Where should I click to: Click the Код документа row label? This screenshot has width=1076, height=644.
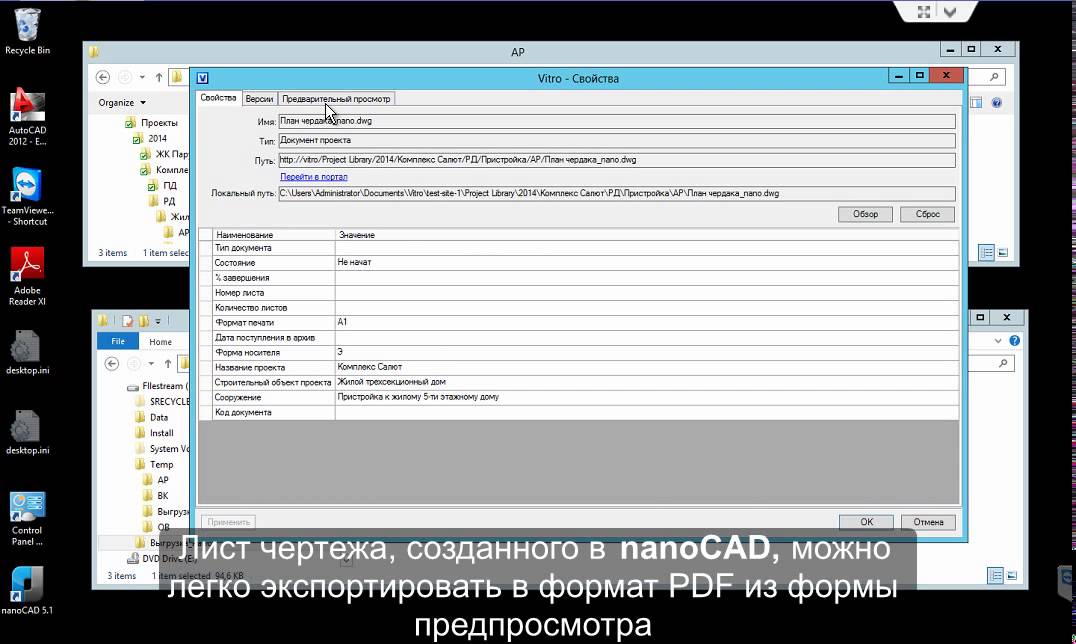pos(243,413)
